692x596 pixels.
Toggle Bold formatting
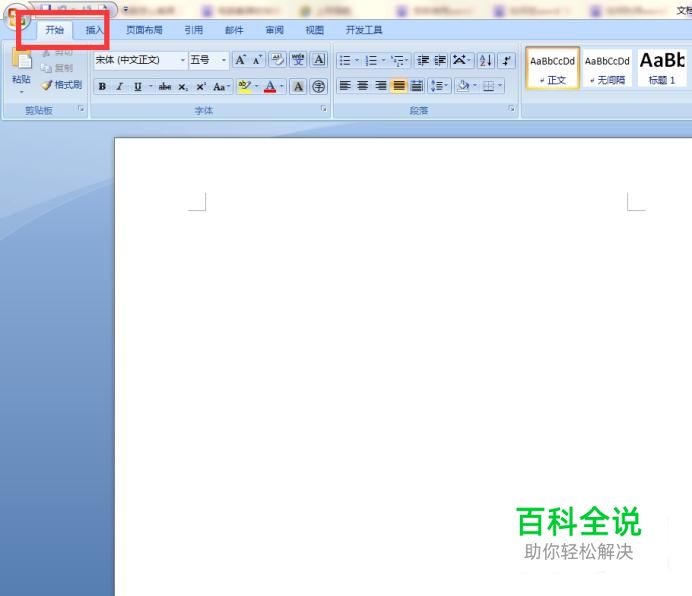click(x=102, y=87)
